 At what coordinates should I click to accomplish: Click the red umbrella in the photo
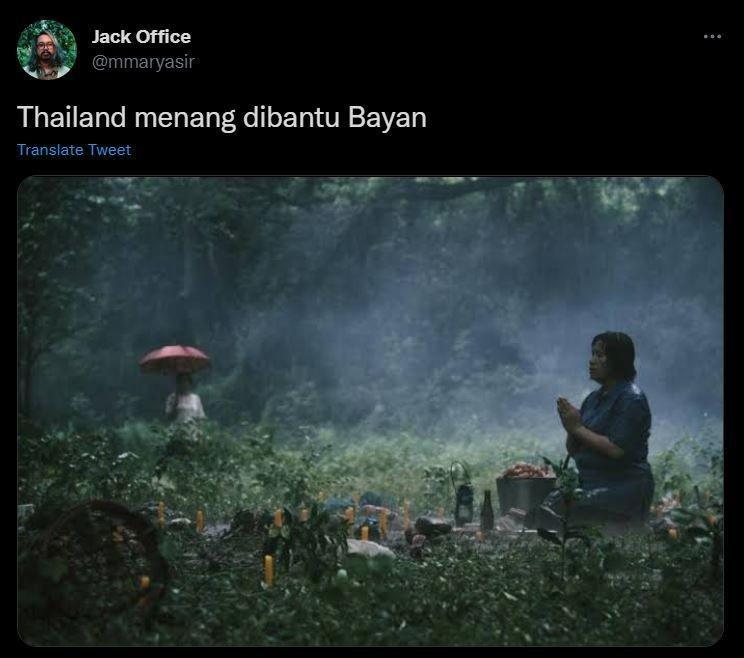tap(174, 359)
